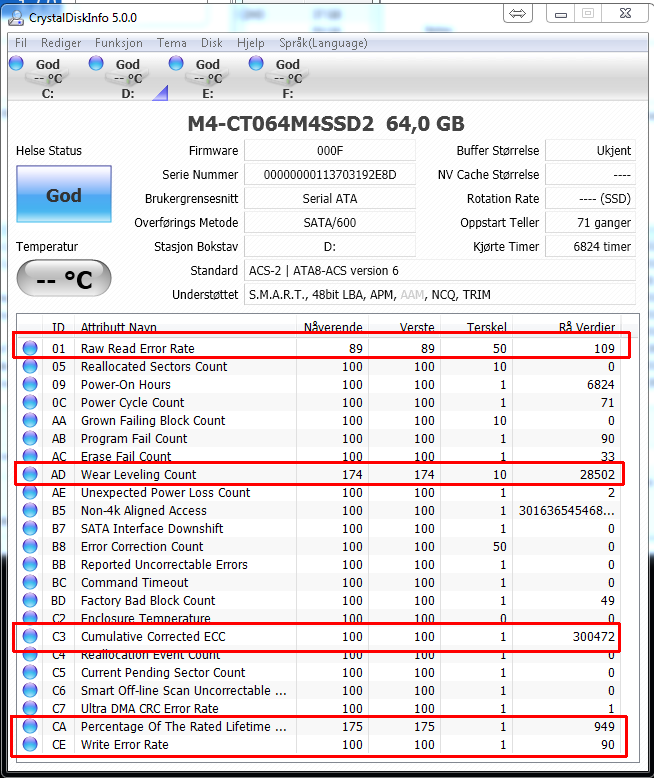Click the model title M4-CT064M4SSD2 64,0 GB
654x778 pixels.
click(x=326, y=124)
